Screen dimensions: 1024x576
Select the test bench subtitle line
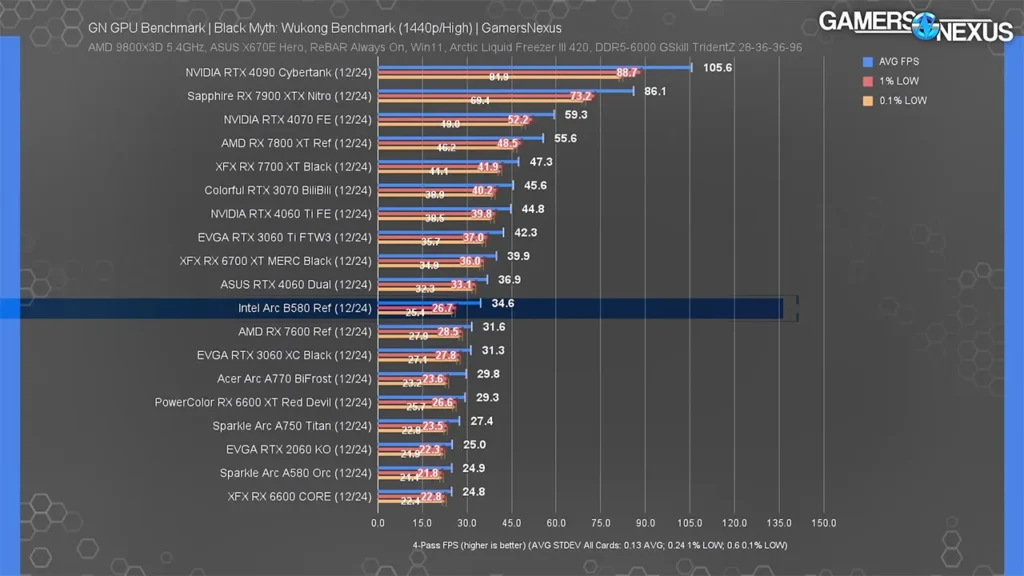tap(445, 47)
